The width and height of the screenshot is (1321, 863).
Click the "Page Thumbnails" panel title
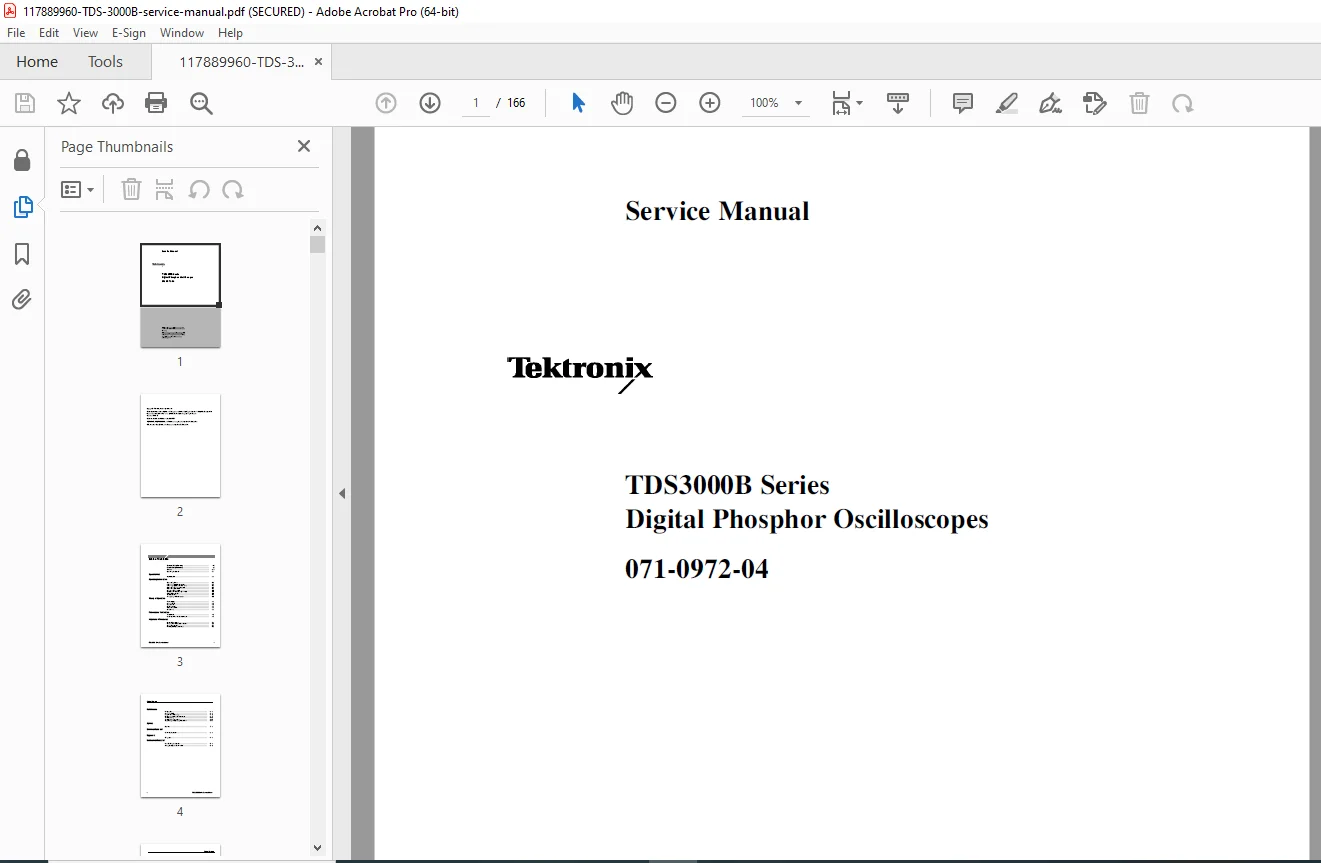(117, 146)
